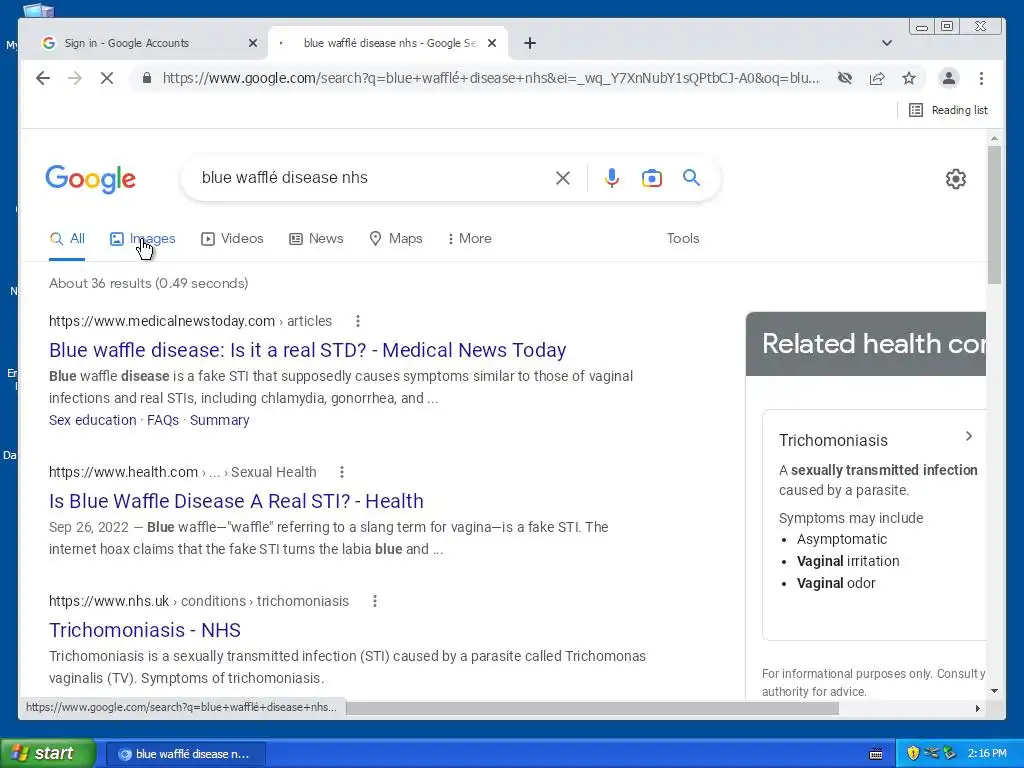1024x768 pixels.
Task: Expand the tab search dropdown arrow
Action: (887, 43)
